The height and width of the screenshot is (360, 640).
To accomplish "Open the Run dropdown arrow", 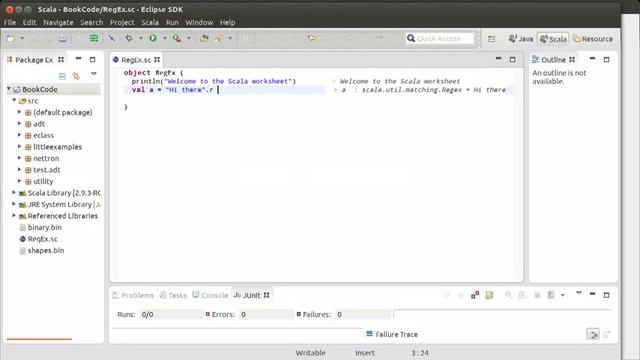I will click(164, 38).
